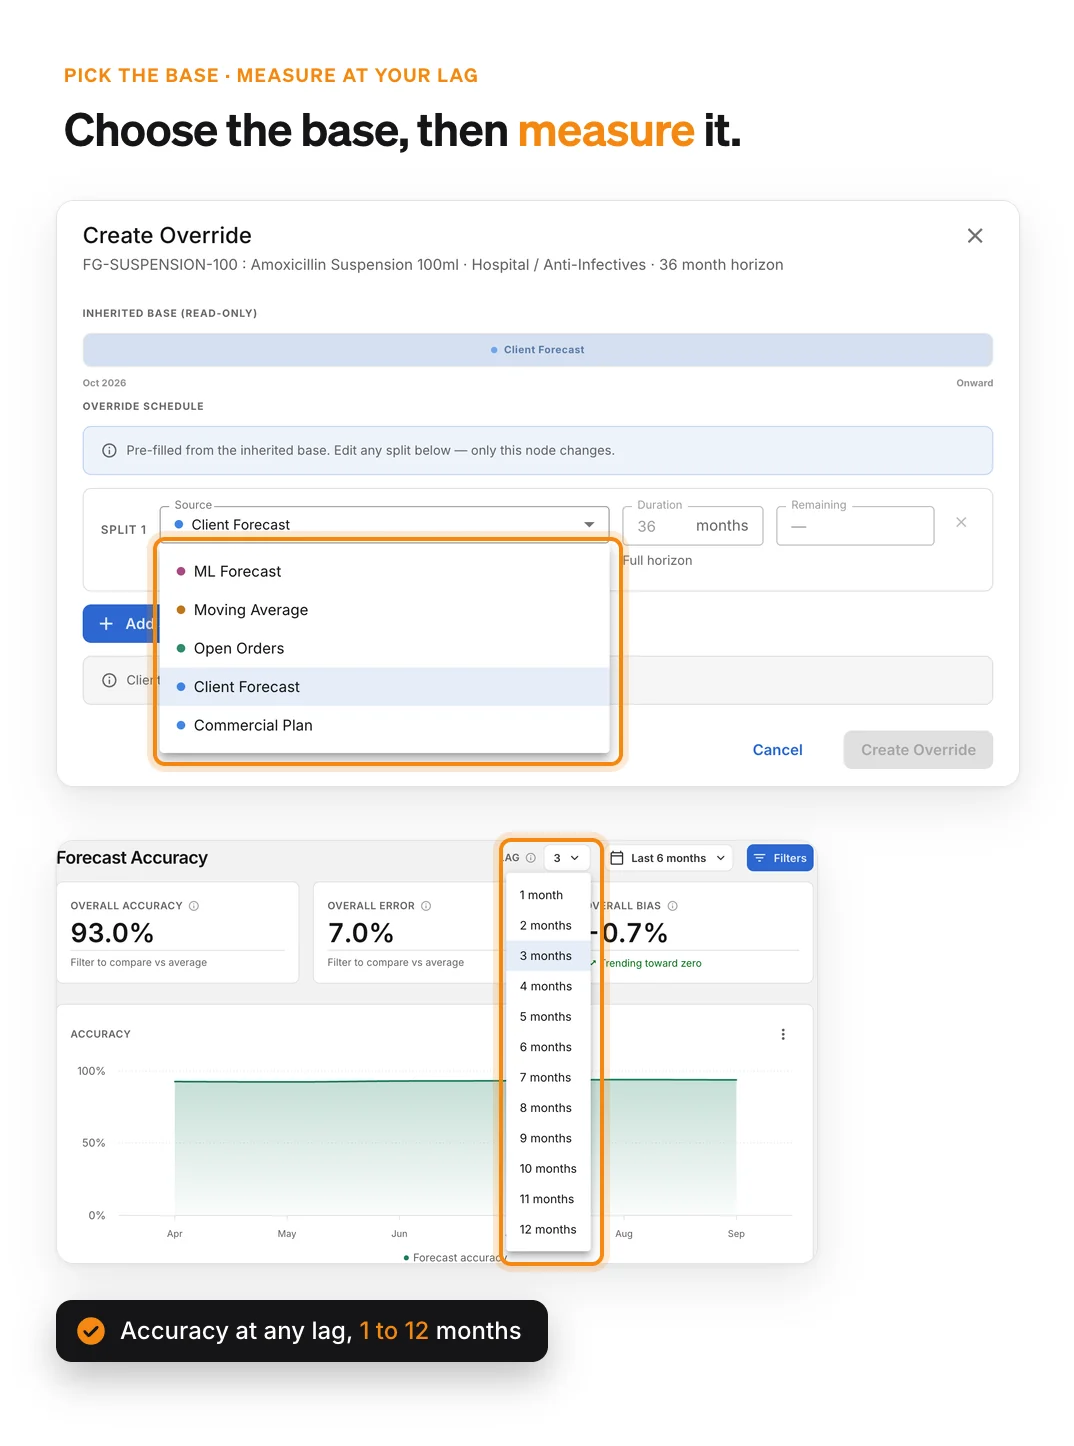Click the Client Forecast inherited base bar
1074x1446 pixels.
tap(538, 350)
